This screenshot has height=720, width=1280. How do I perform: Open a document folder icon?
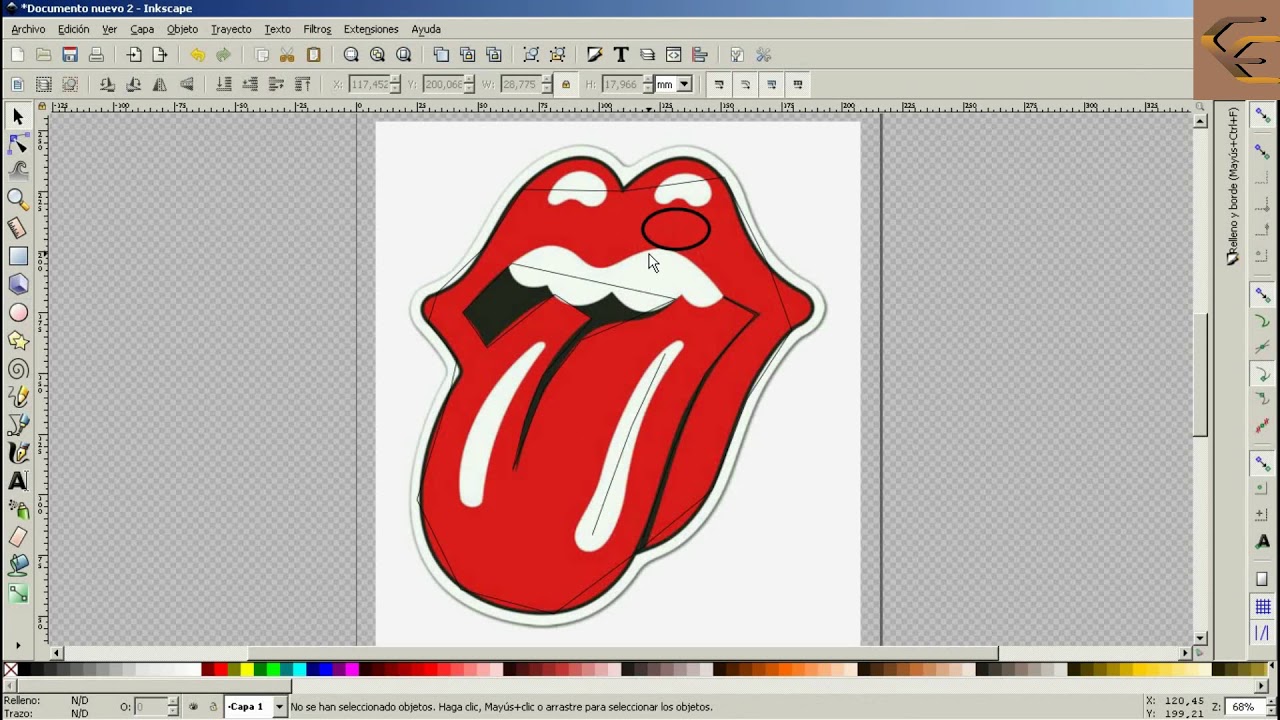tap(44, 55)
